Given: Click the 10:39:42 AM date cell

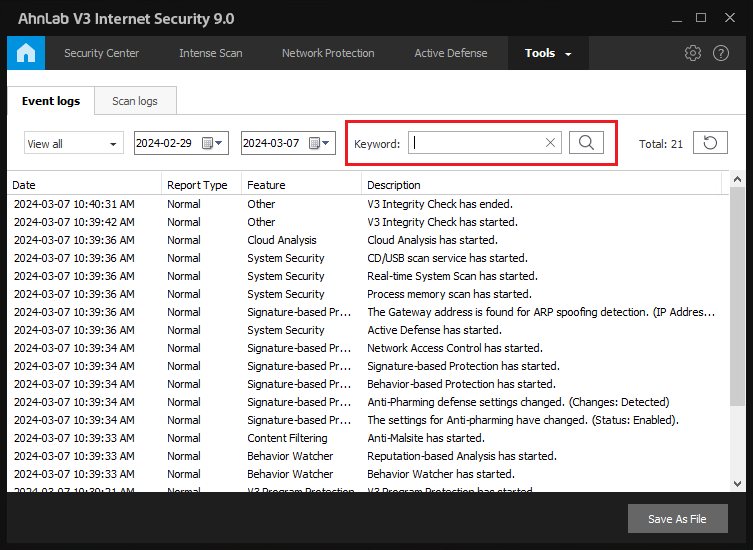Looking at the screenshot, I should [74, 222].
